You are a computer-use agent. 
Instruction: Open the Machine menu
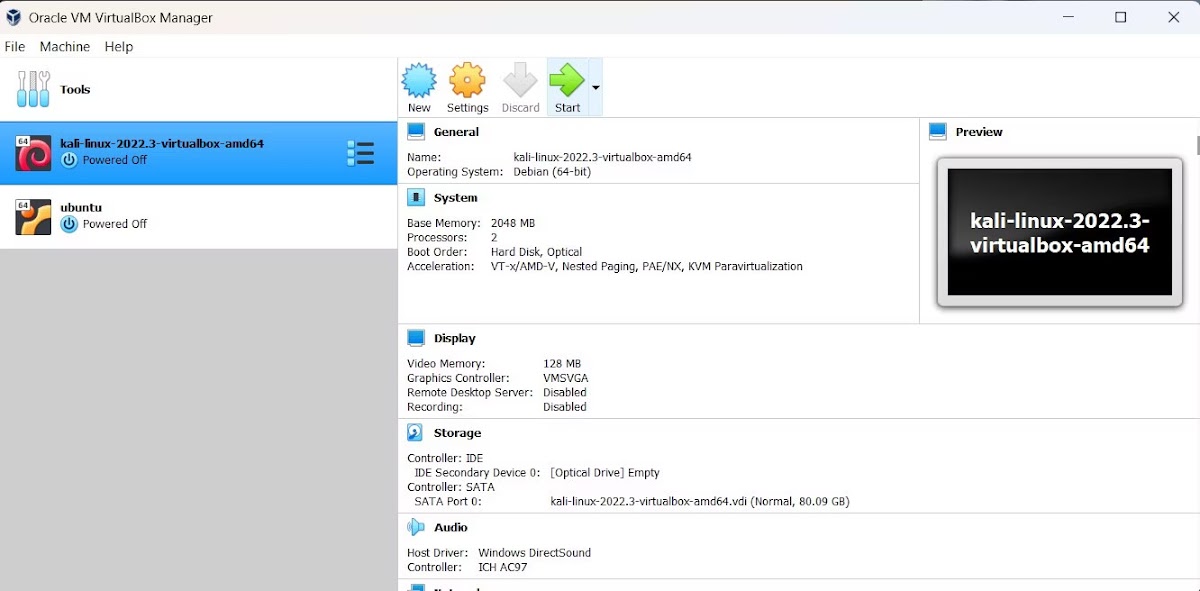point(65,46)
